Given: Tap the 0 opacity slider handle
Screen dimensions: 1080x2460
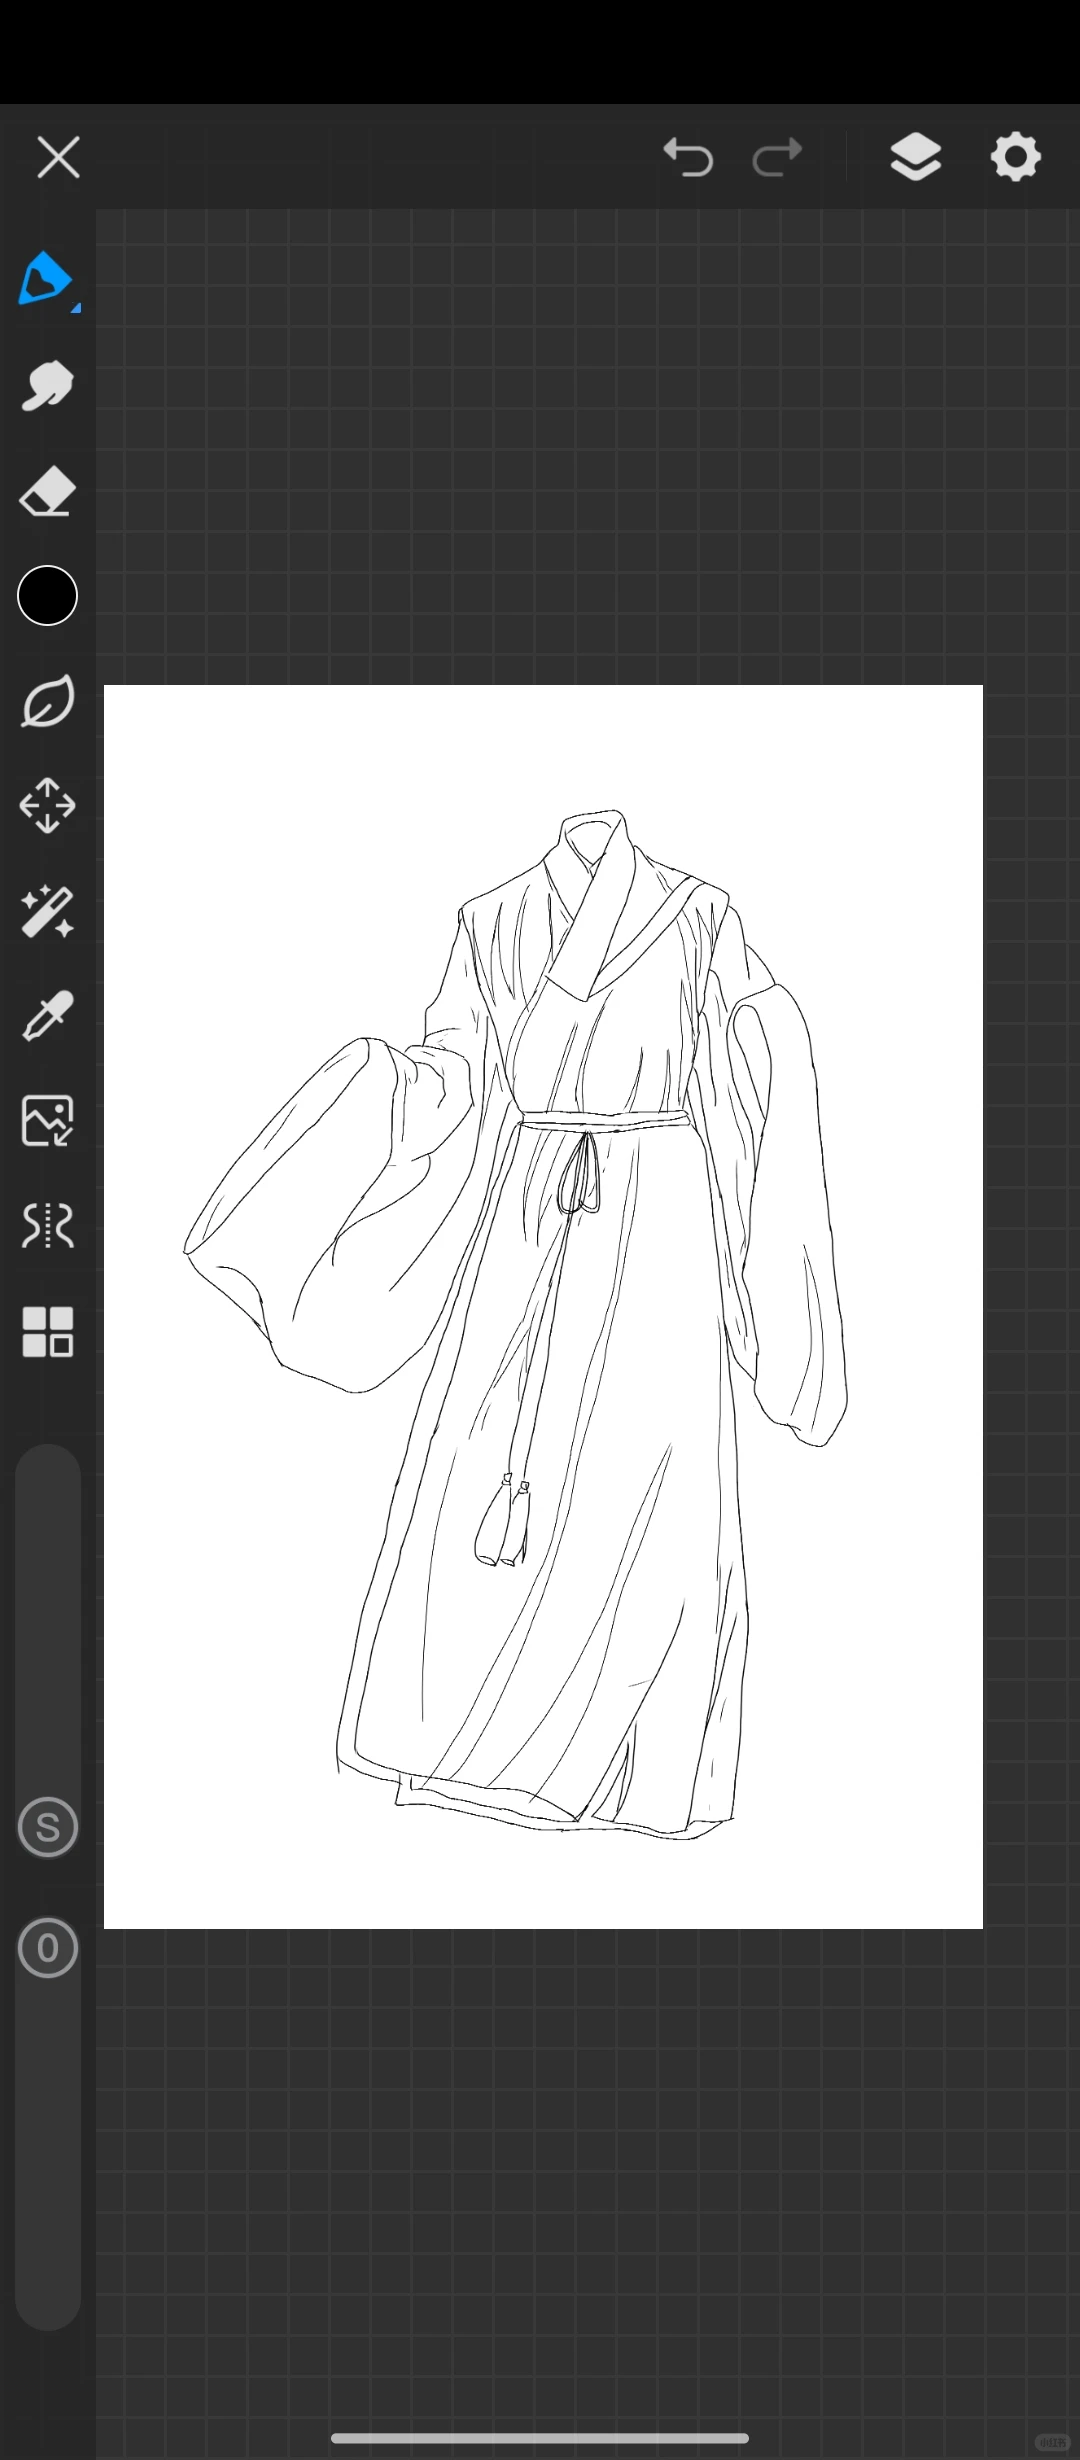Looking at the screenshot, I should [48, 1948].
